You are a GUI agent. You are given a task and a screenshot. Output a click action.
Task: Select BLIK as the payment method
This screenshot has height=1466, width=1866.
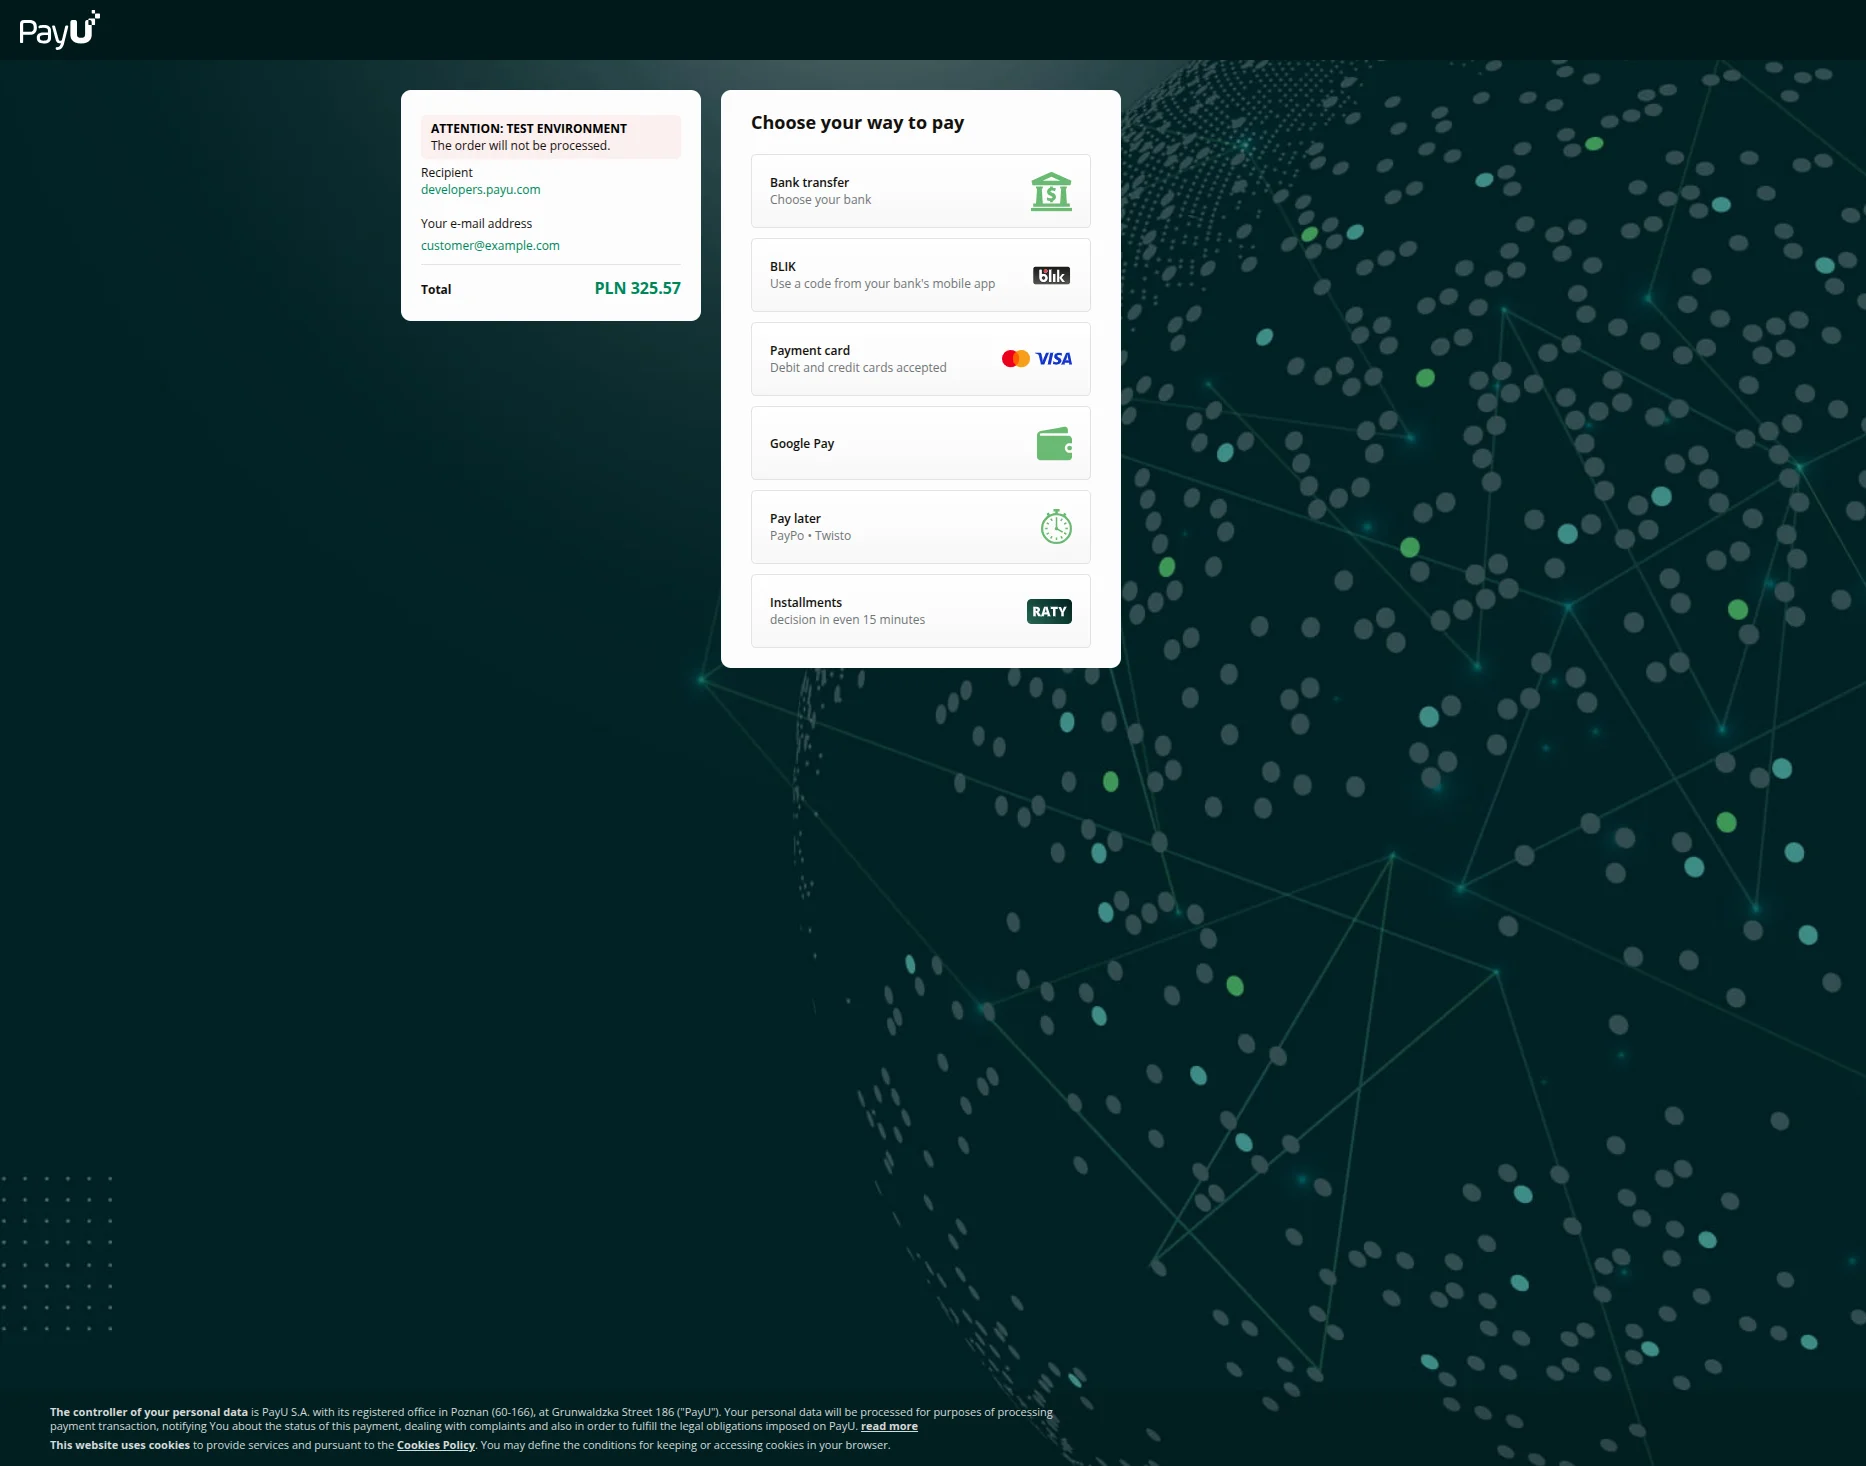click(x=920, y=275)
